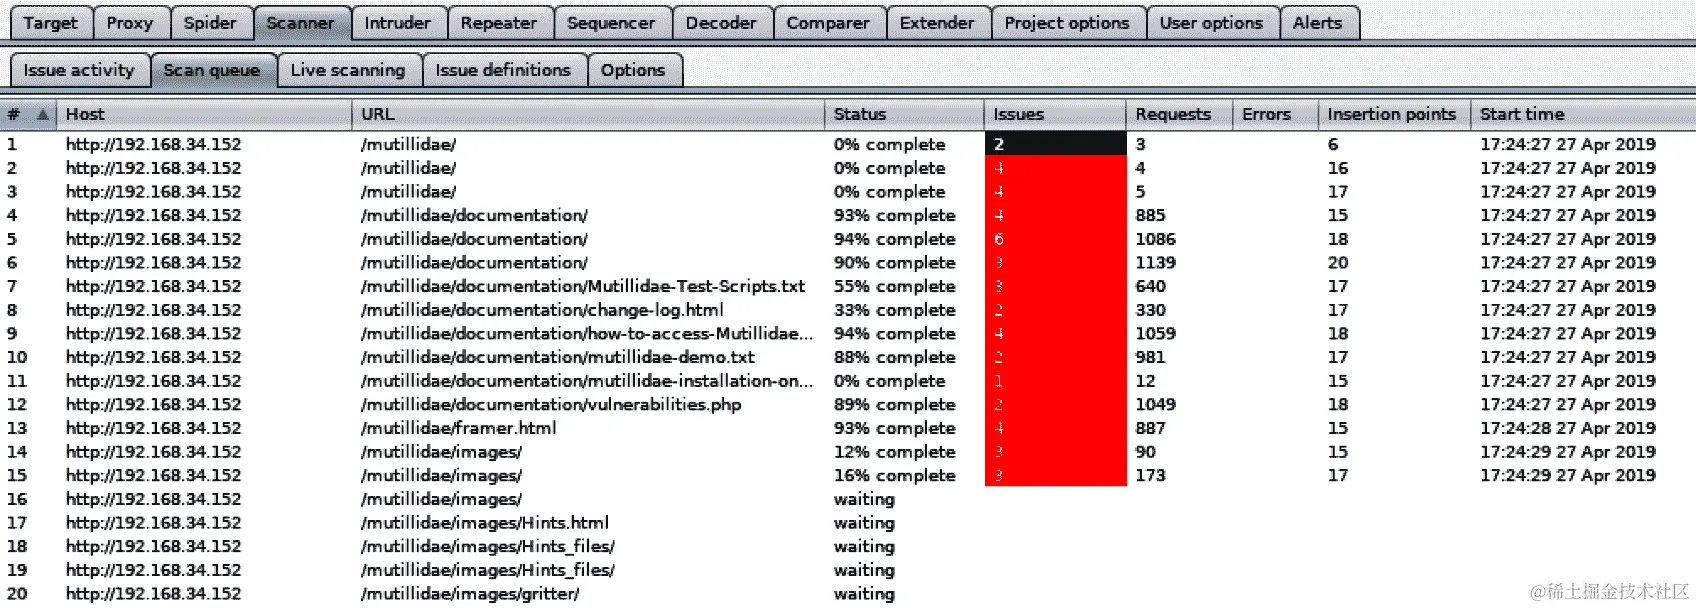Sort table by Host column header
Image resolution: width=1696 pixels, height=608 pixels.
pyautogui.click(x=205, y=114)
